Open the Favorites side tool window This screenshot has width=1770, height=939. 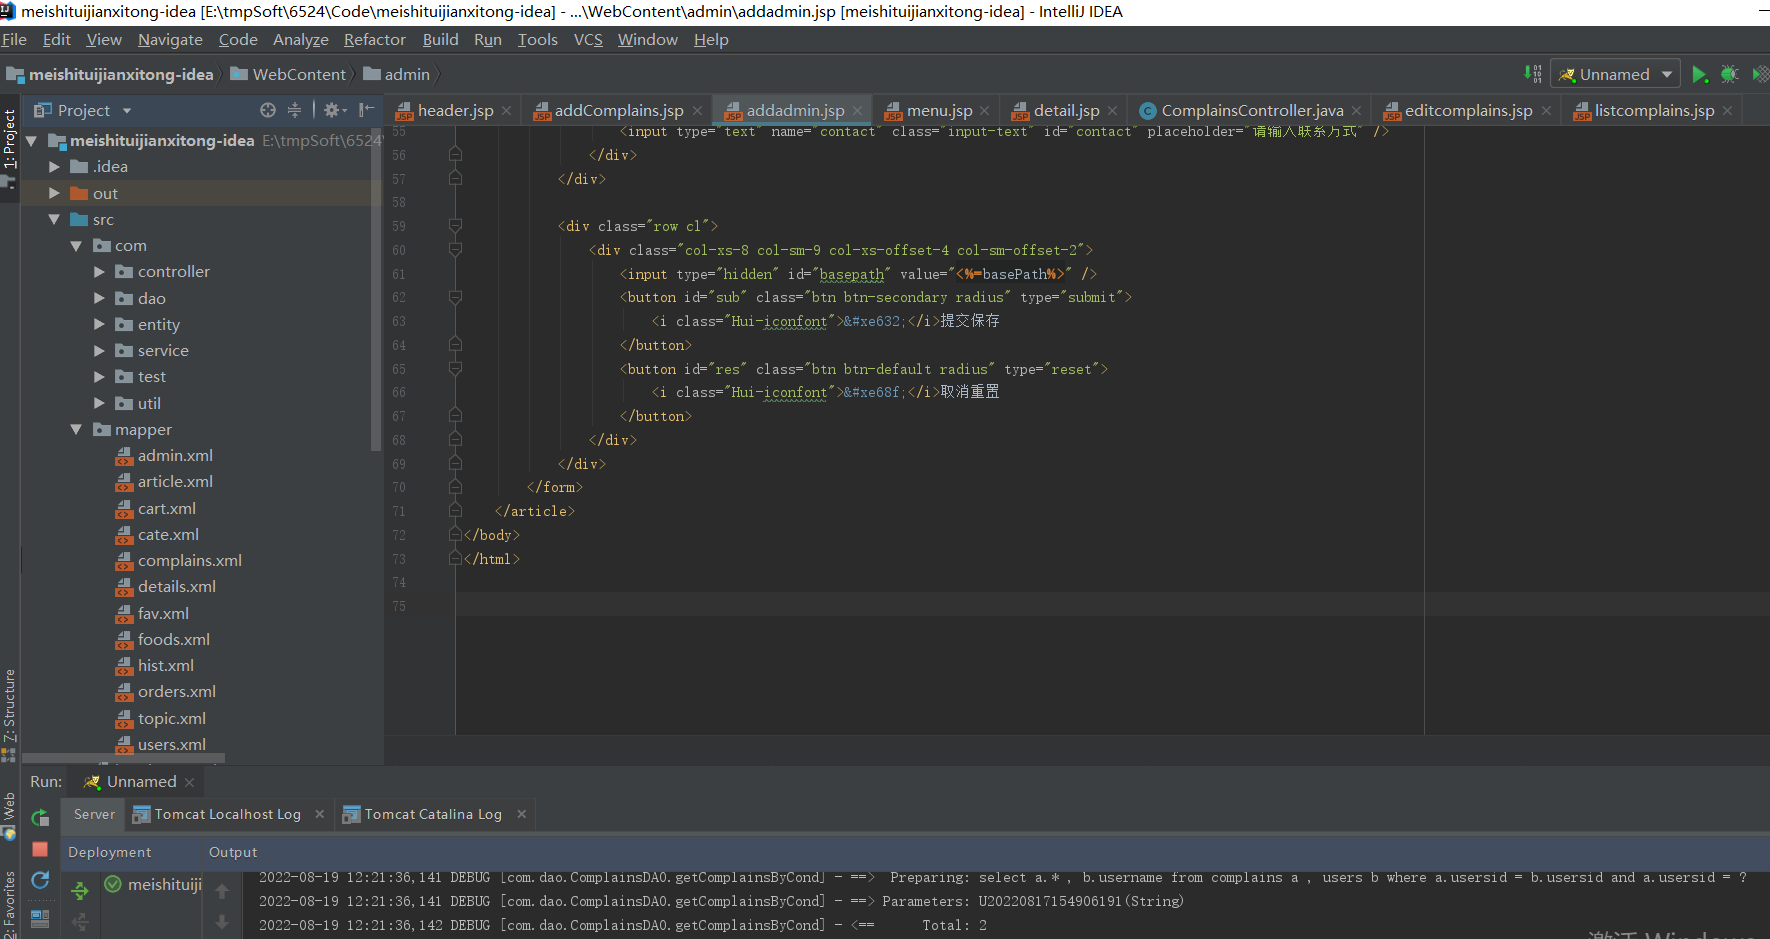(x=9, y=904)
